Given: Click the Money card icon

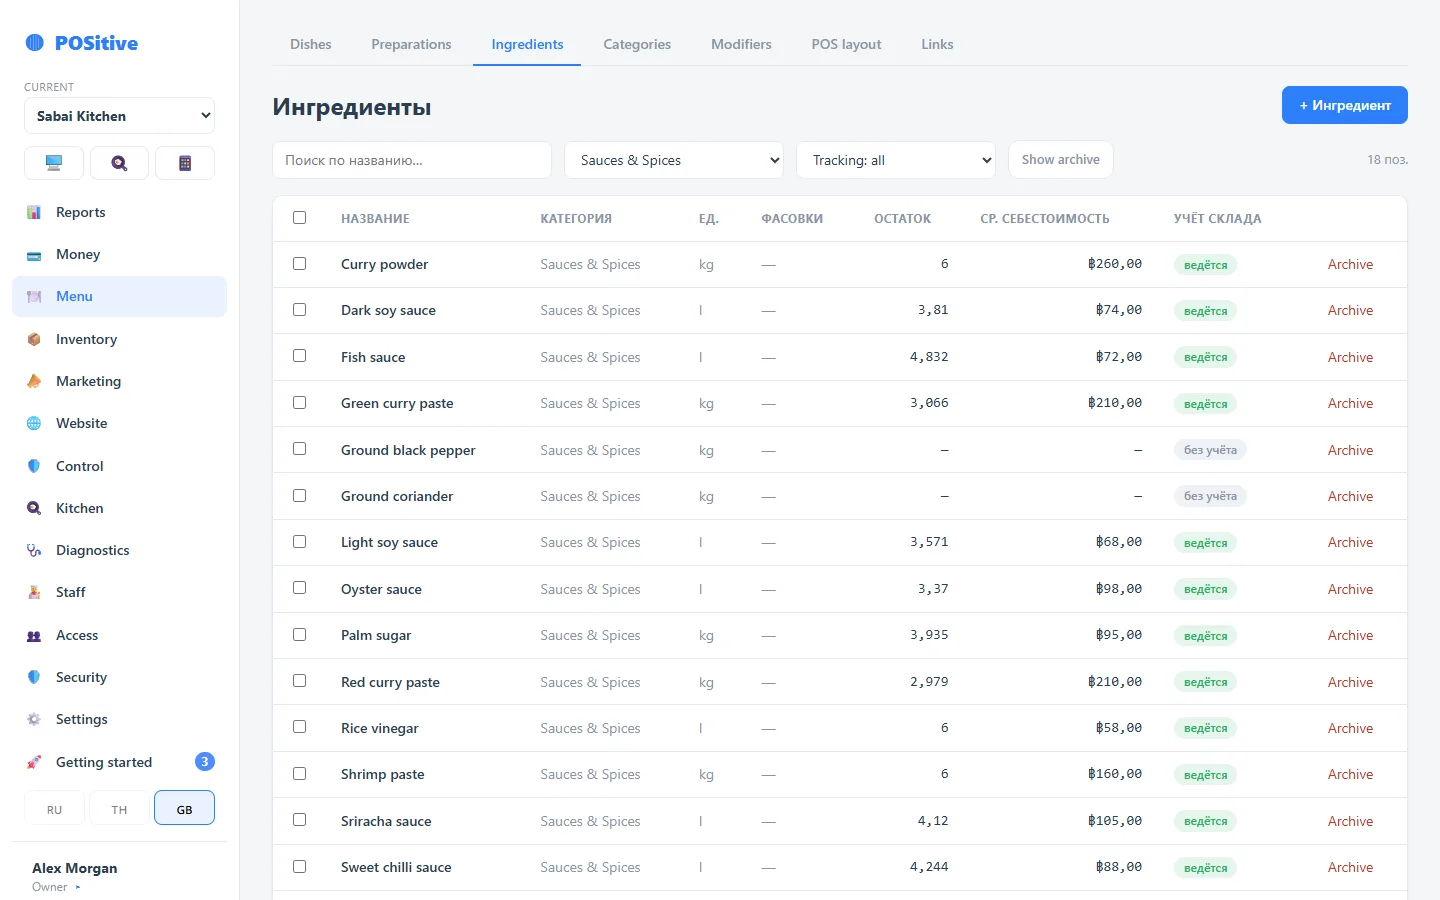Looking at the screenshot, I should coord(34,255).
